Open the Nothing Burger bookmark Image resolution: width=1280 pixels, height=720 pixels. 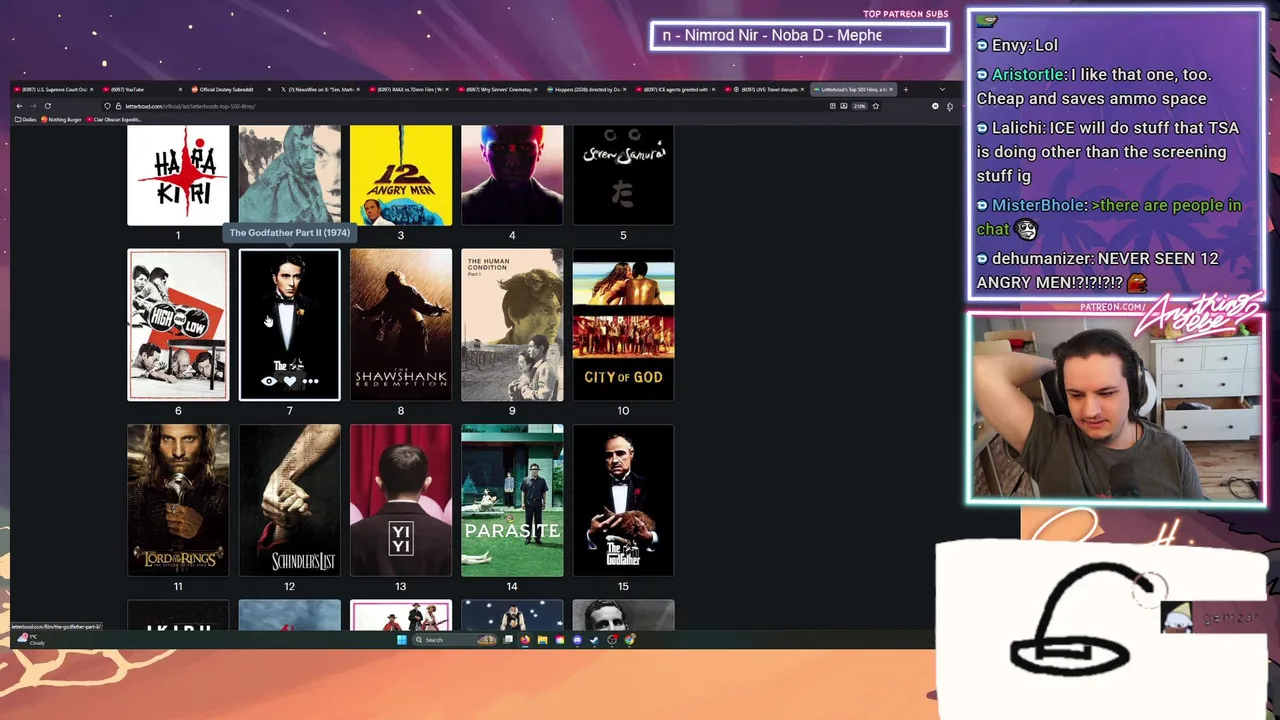[x=62, y=119]
